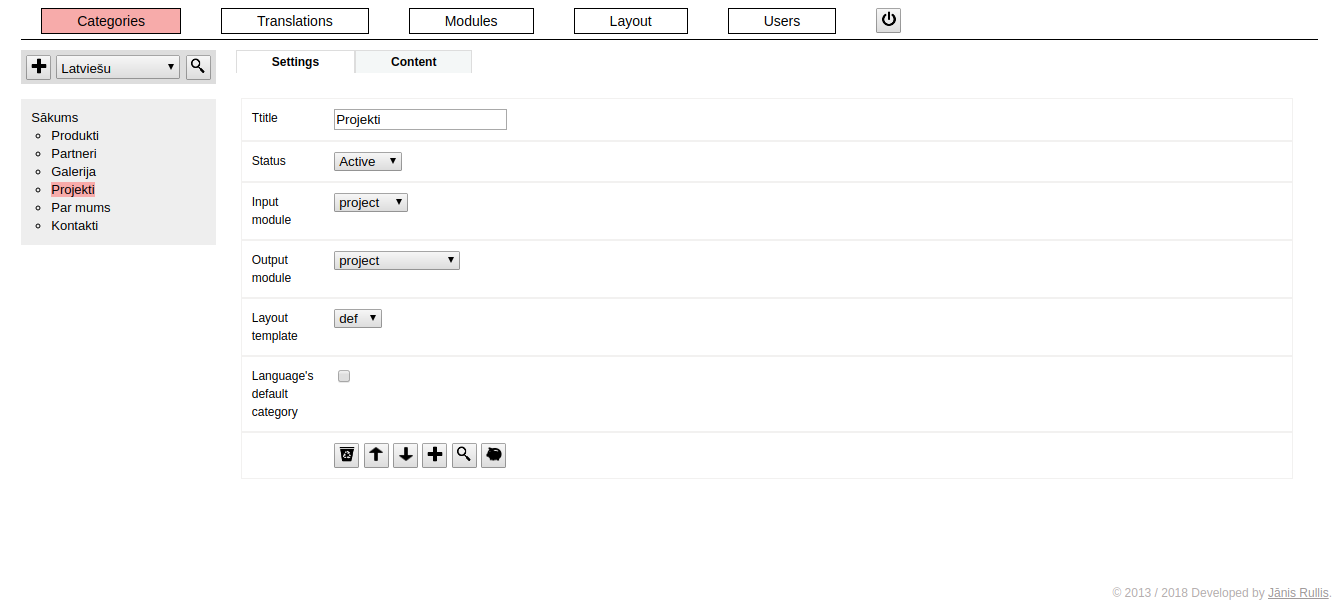The width and height of the screenshot is (1339, 608).
Task: Move category down with the down arrow
Action: point(405,456)
